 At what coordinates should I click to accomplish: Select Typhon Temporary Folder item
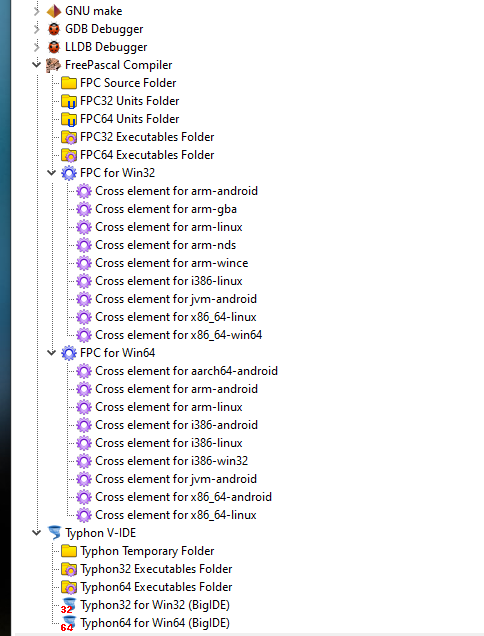147,551
